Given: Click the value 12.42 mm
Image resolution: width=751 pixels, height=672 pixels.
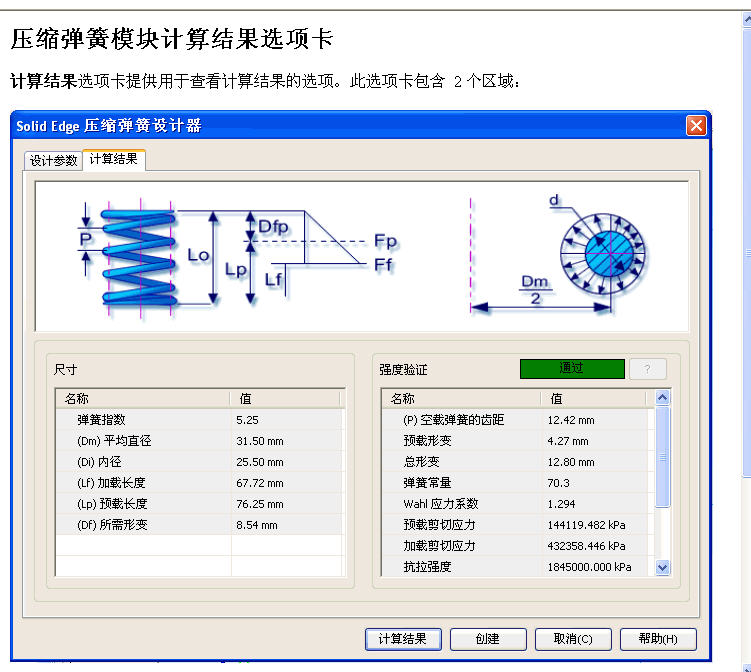Looking at the screenshot, I should (571, 420).
